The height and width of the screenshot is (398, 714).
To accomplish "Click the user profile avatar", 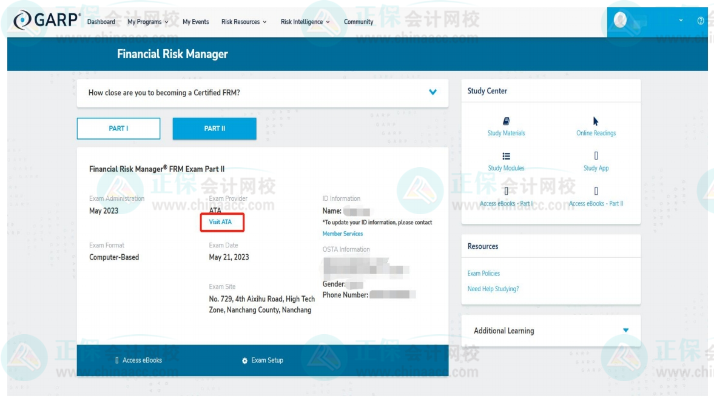I will [x=620, y=20].
